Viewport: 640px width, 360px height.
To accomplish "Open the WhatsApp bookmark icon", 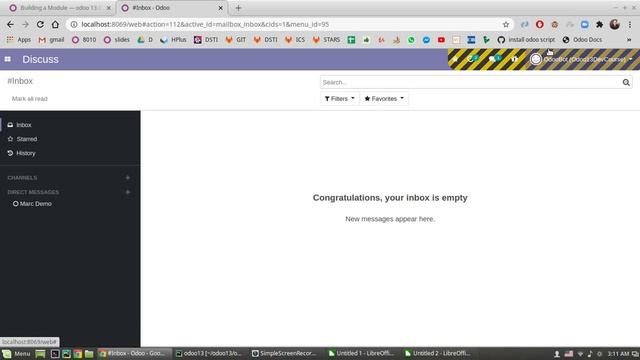I will (x=411, y=40).
